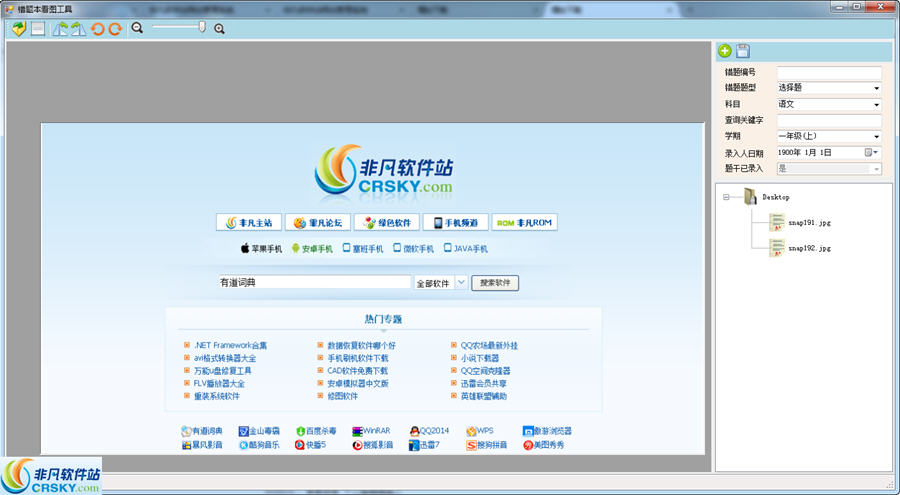Zoom out using the minus magnifier icon
The width and height of the screenshot is (900, 495).
tap(137, 28)
